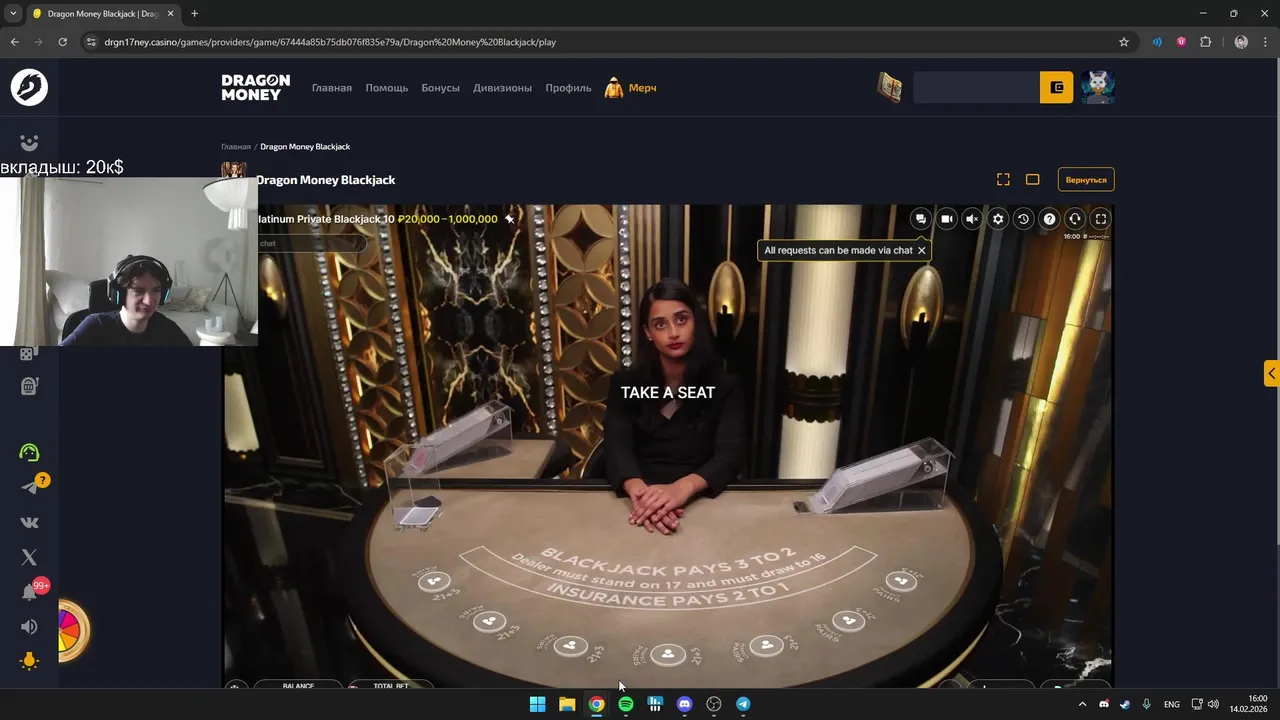Click TAKE A SEAT prompt
The image size is (1280, 720).
[668, 392]
